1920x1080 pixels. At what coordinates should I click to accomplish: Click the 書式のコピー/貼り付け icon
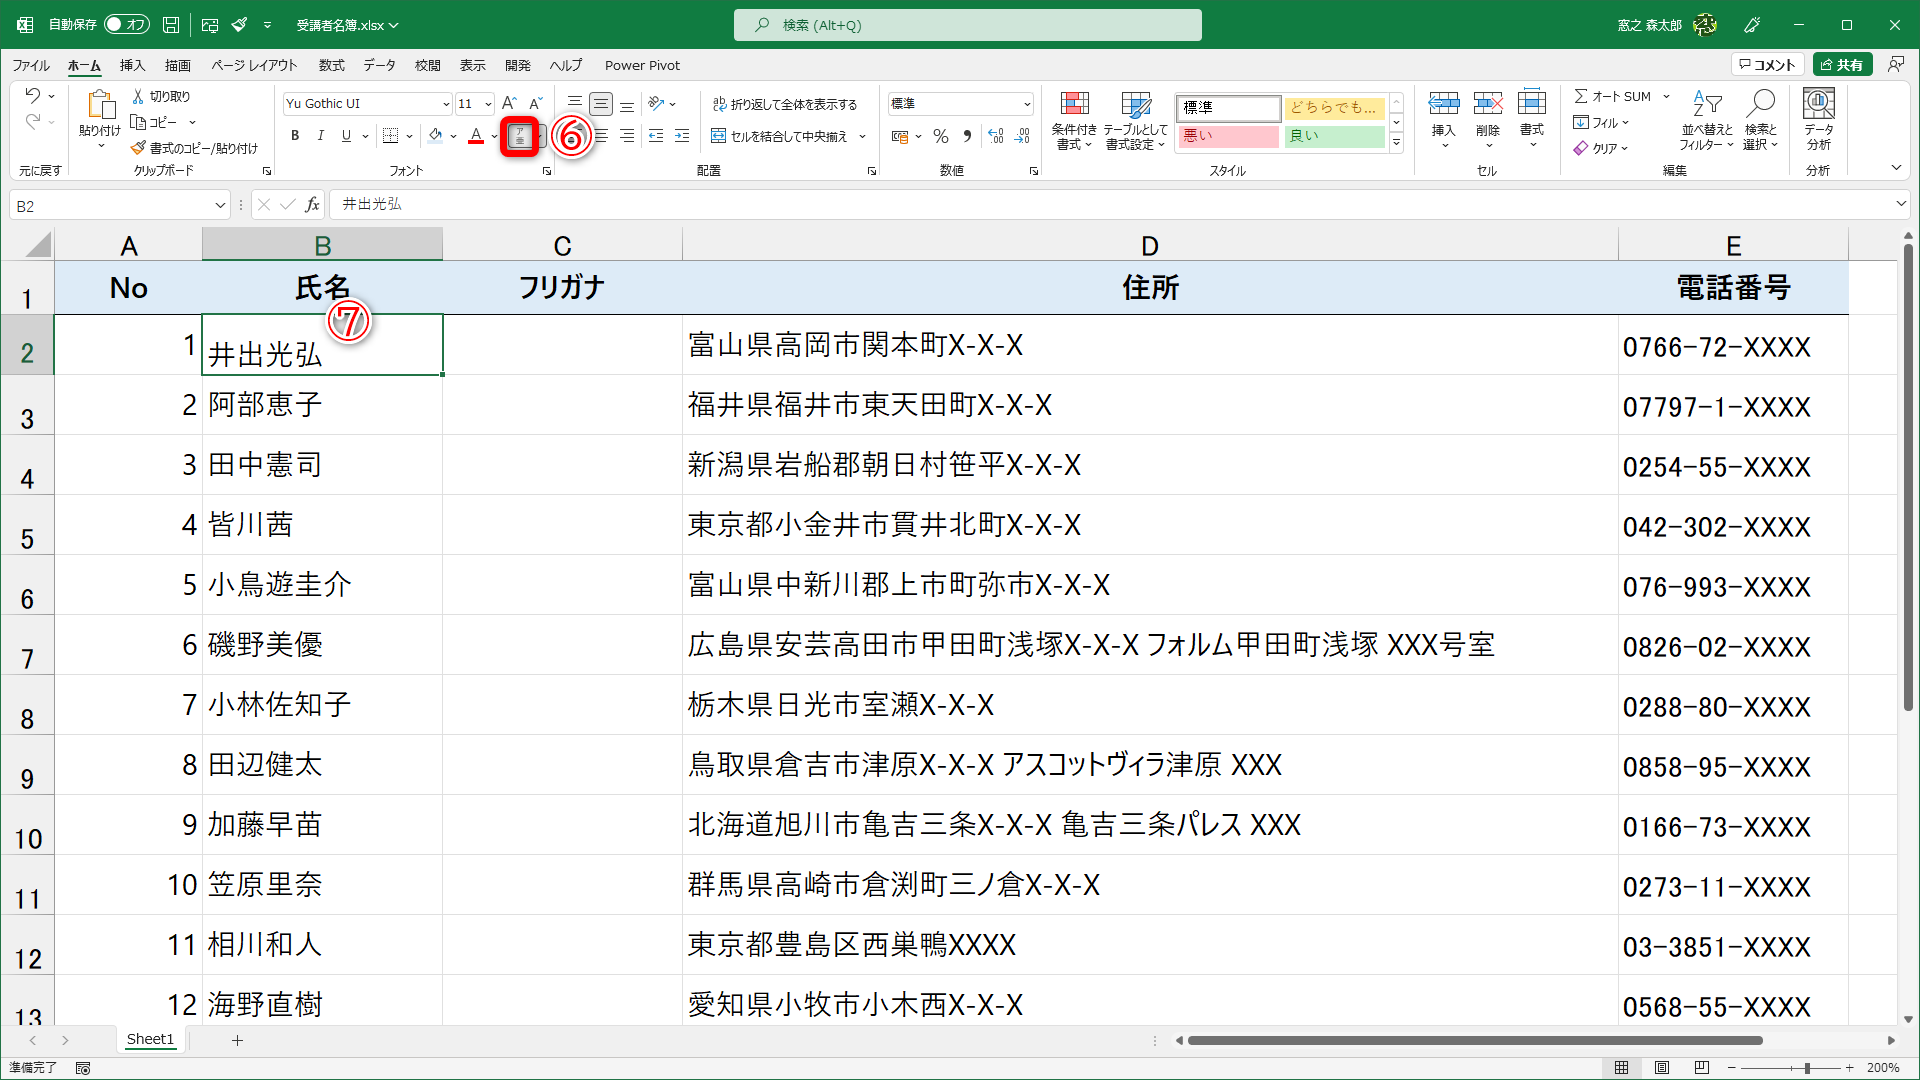pos(139,147)
